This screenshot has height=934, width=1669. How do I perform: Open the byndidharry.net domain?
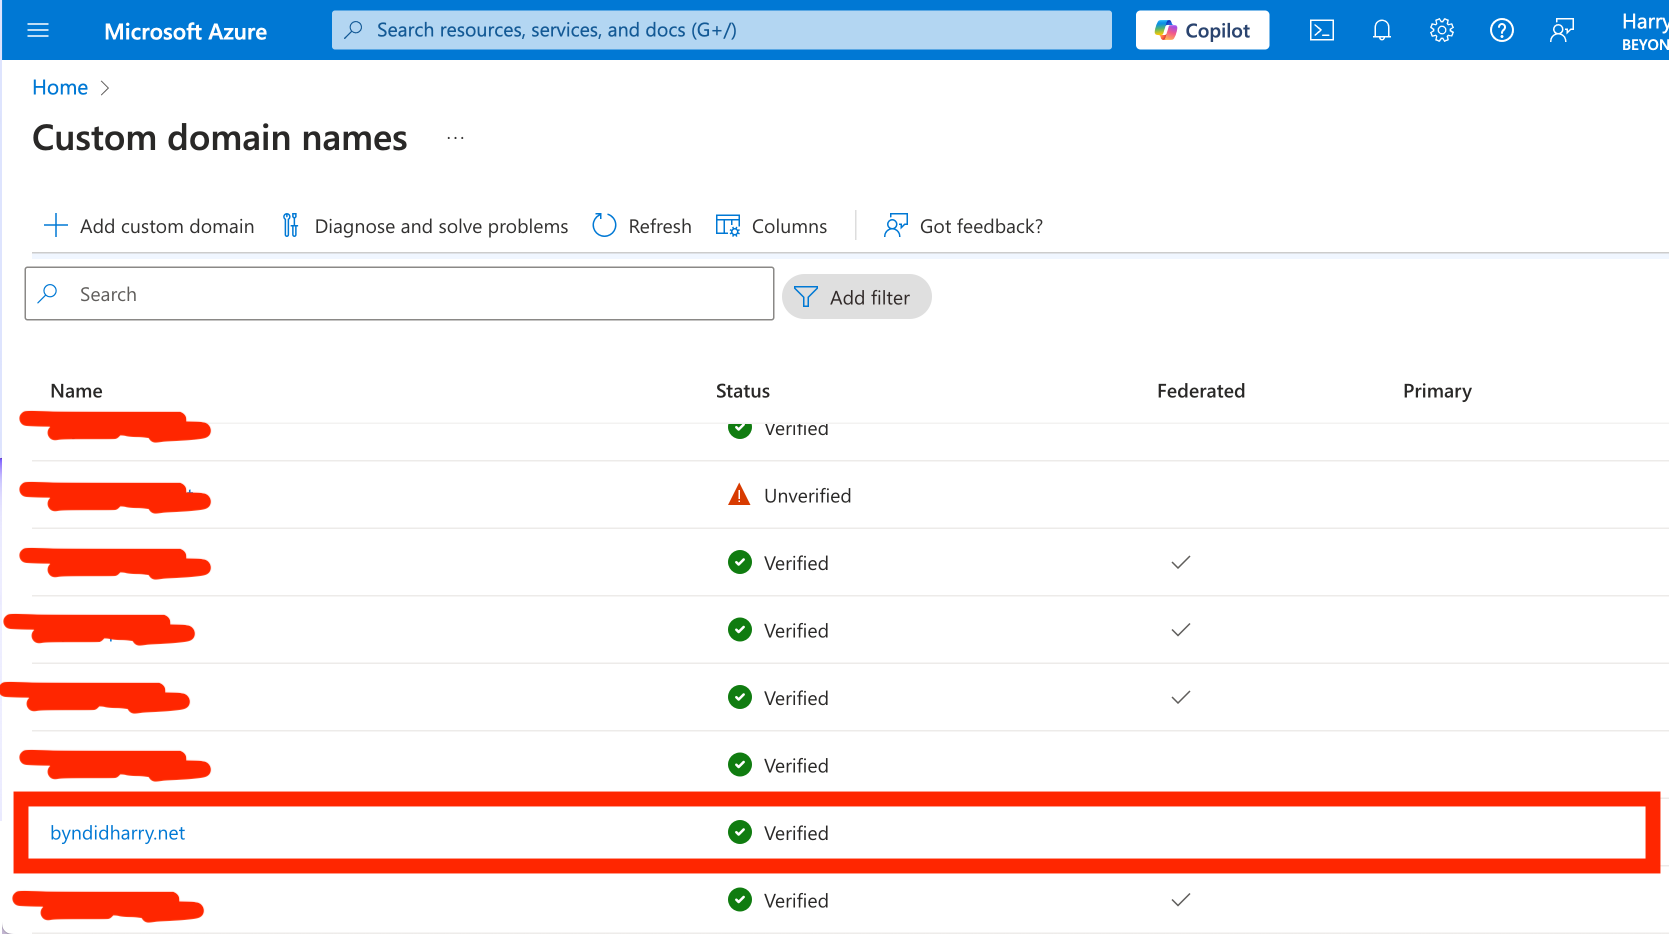click(118, 833)
